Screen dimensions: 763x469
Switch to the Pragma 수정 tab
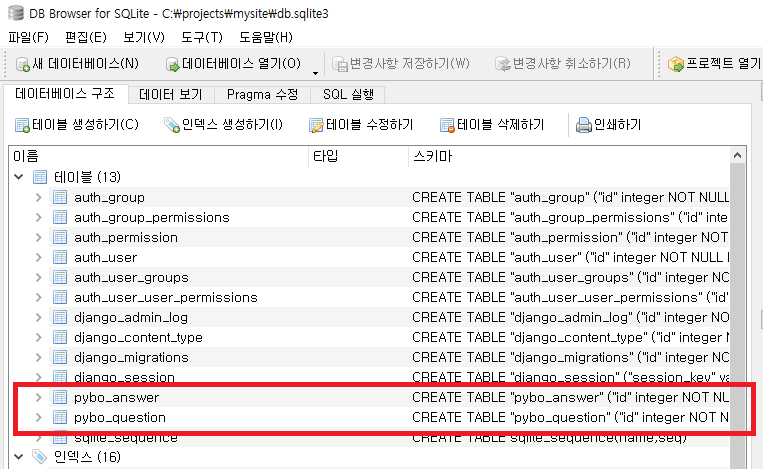[262, 94]
